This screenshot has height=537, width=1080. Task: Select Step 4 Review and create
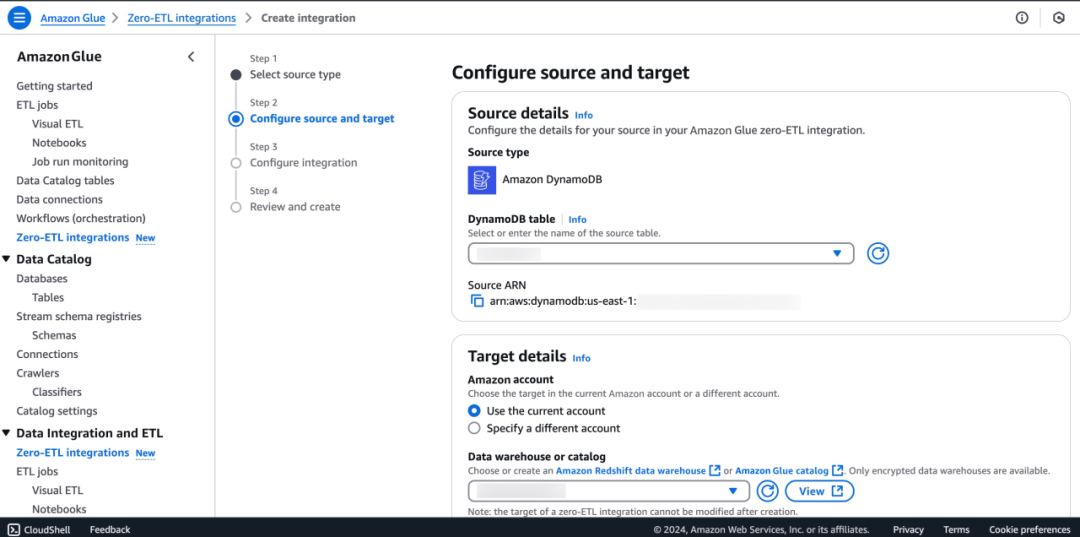coord(295,207)
